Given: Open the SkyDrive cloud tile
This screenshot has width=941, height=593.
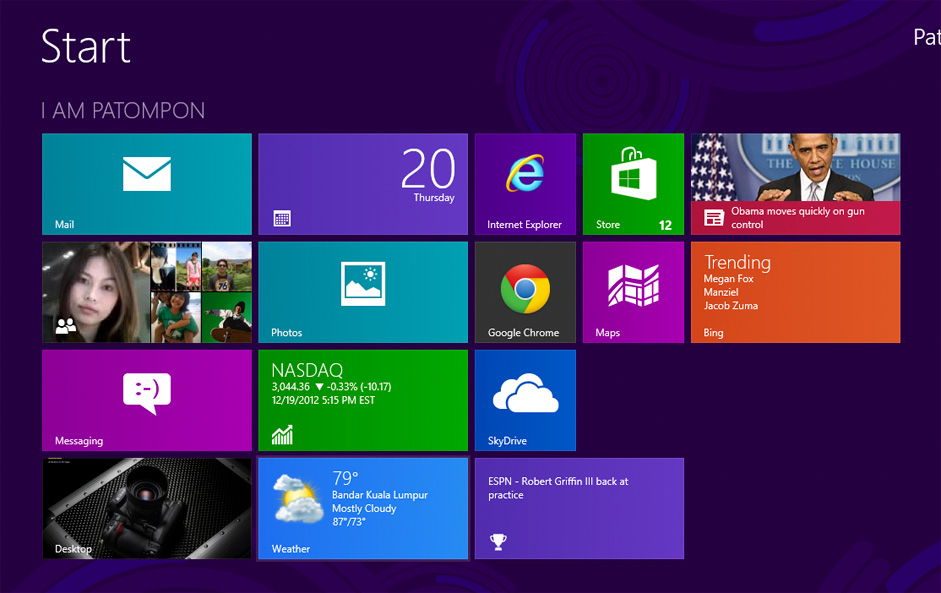Looking at the screenshot, I should pyautogui.click(x=525, y=400).
